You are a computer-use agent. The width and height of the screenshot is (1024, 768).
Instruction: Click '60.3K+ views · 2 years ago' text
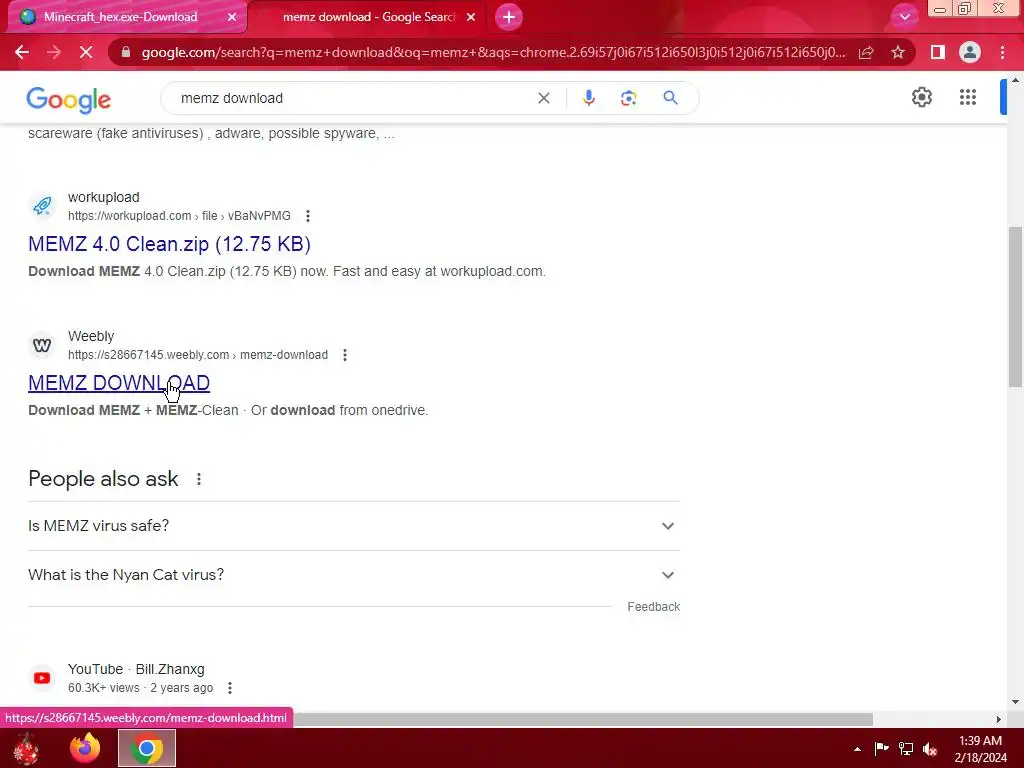[140, 688]
